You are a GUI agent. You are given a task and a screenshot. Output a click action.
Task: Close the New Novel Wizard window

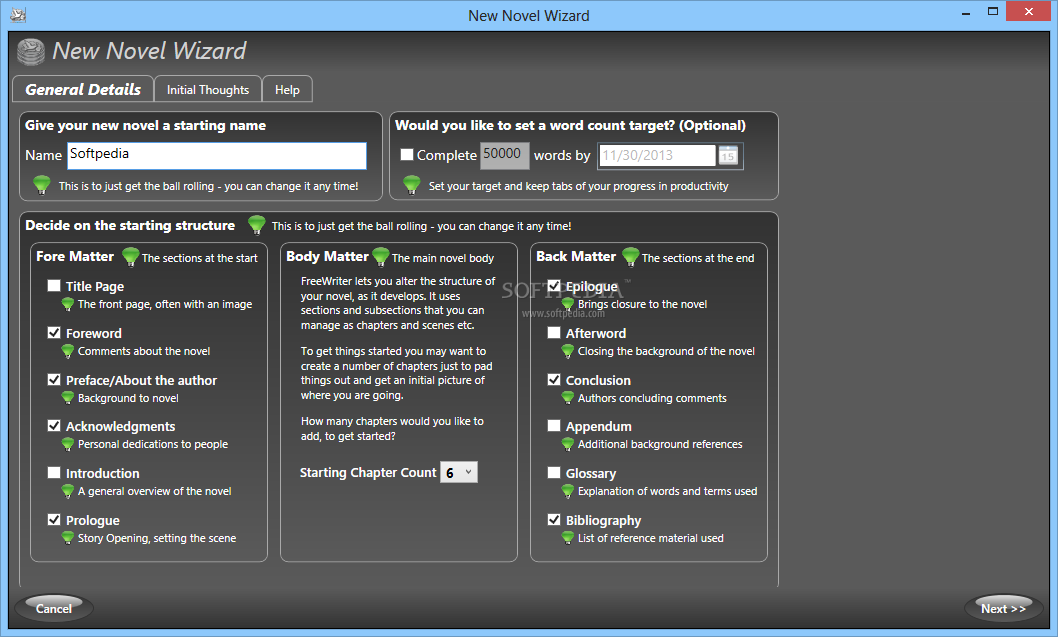(x=1028, y=11)
